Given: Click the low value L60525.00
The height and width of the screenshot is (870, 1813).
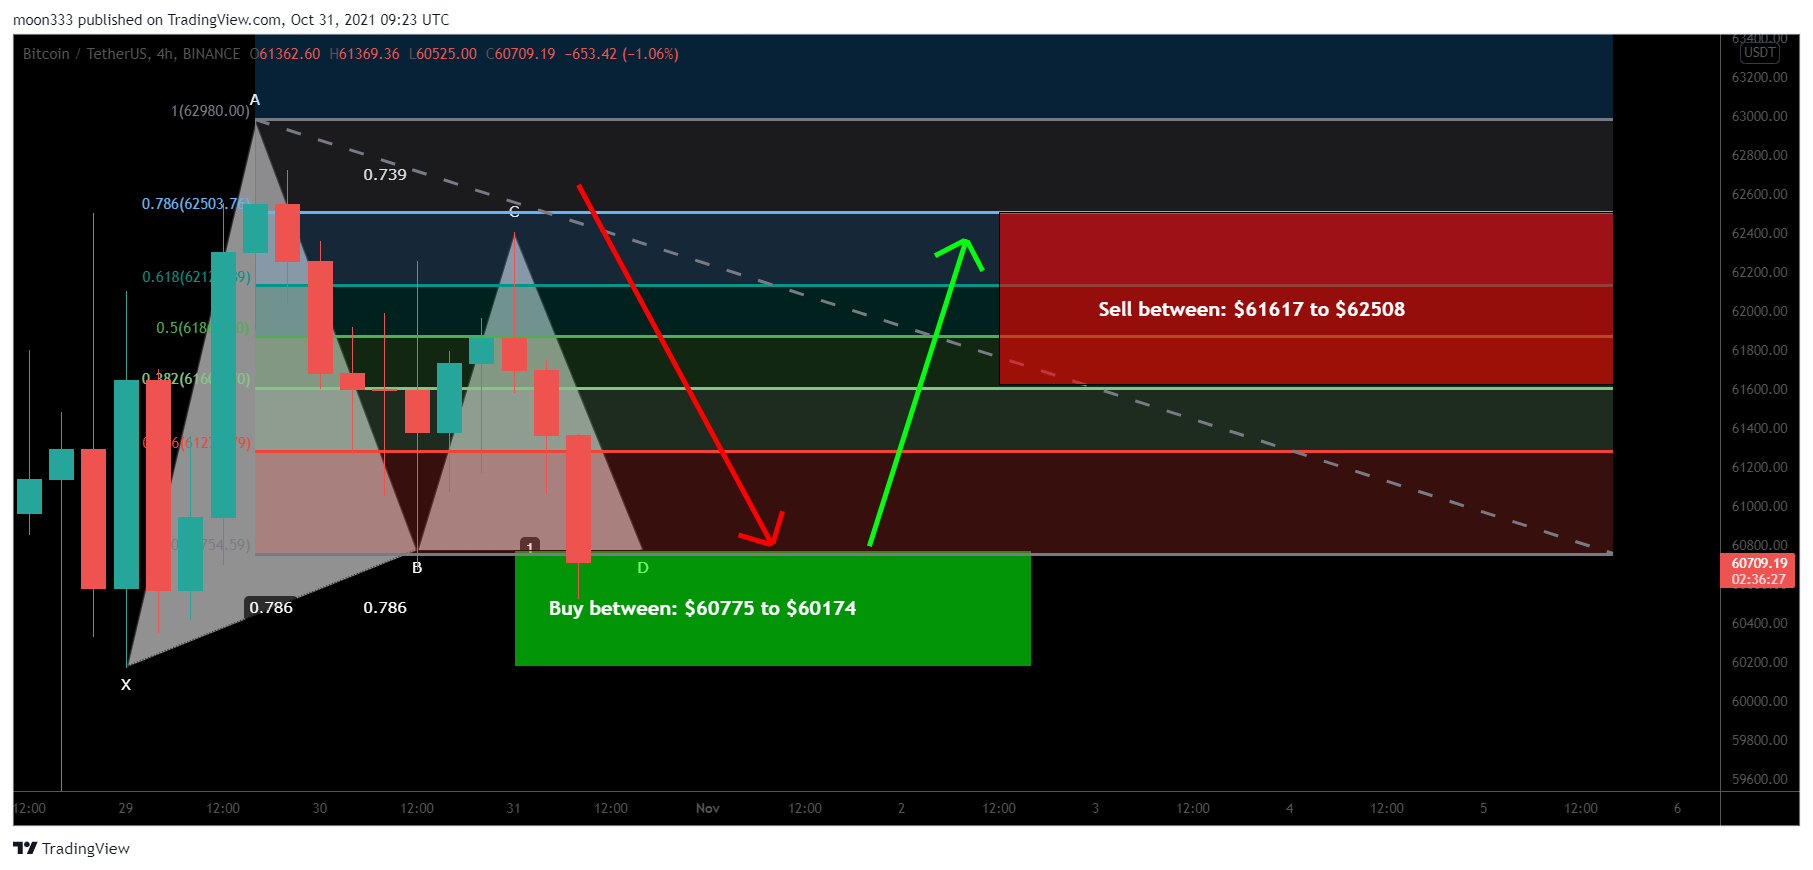Looking at the screenshot, I should (x=443, y=54).
